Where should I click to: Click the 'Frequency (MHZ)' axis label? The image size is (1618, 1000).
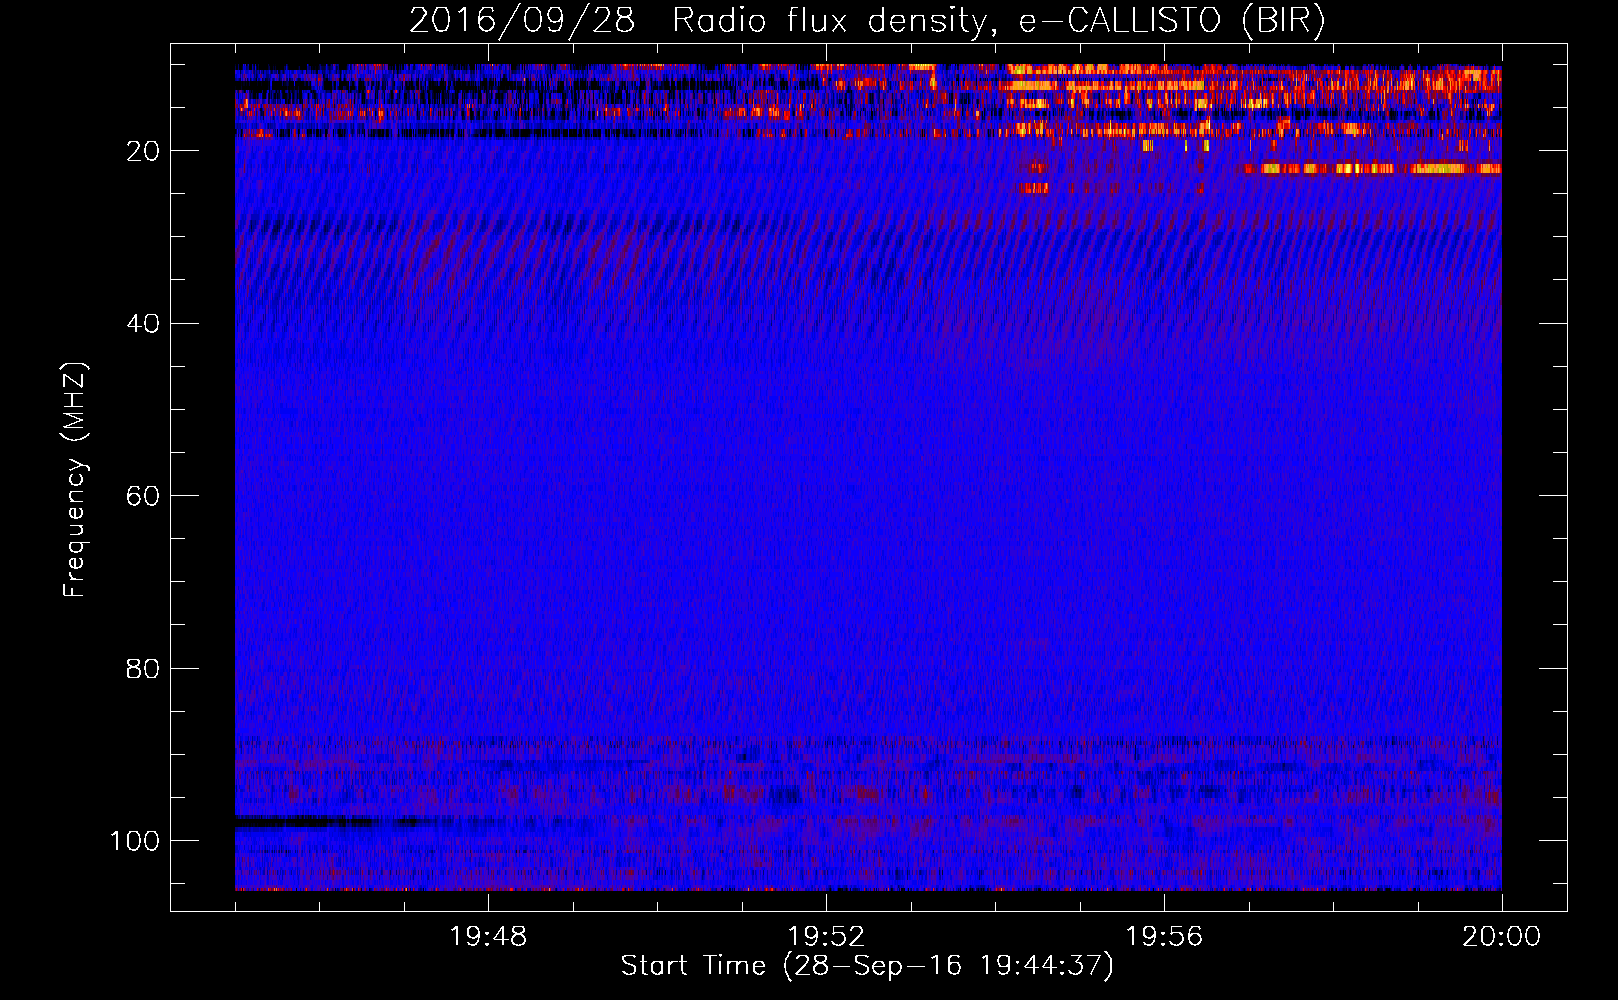pyautogui.click(x=75, y=480)
